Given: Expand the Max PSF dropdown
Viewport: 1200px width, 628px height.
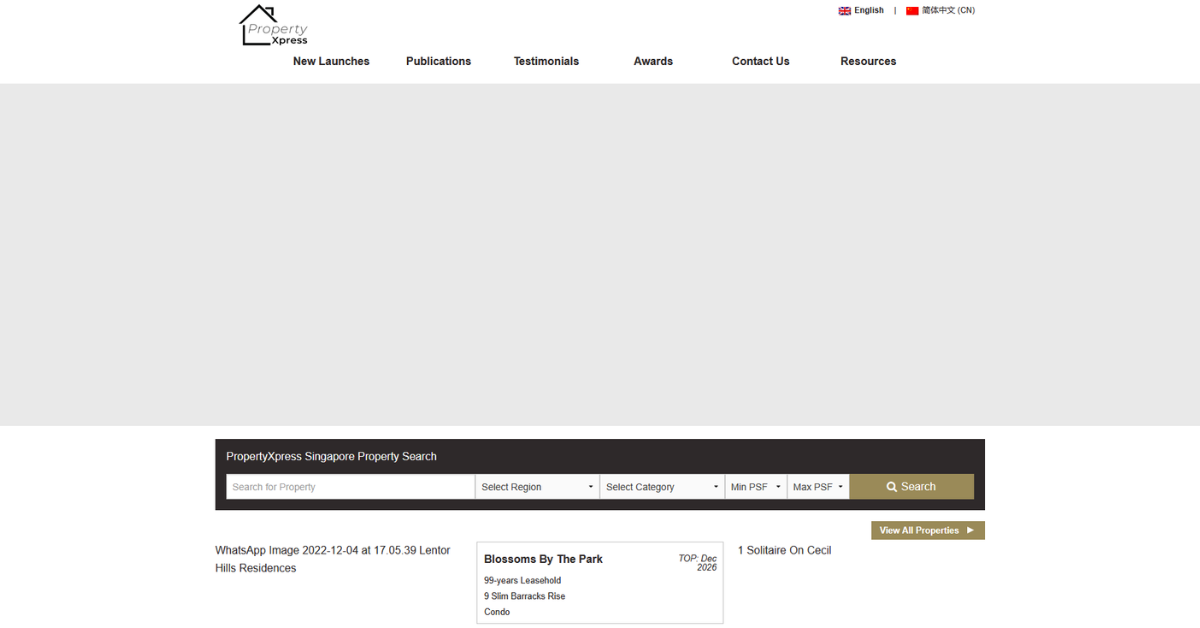Looking at the screenshot, I should [x=818, y=487].
